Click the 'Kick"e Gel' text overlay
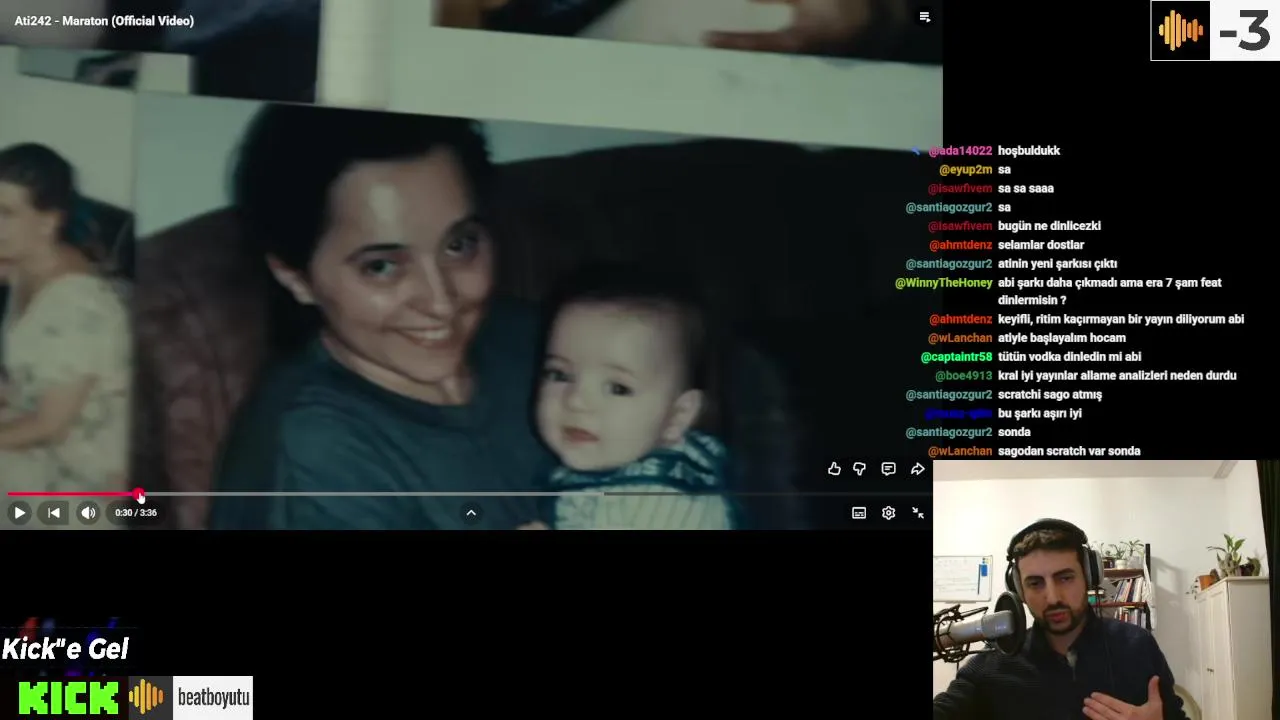 coord(65,649)
